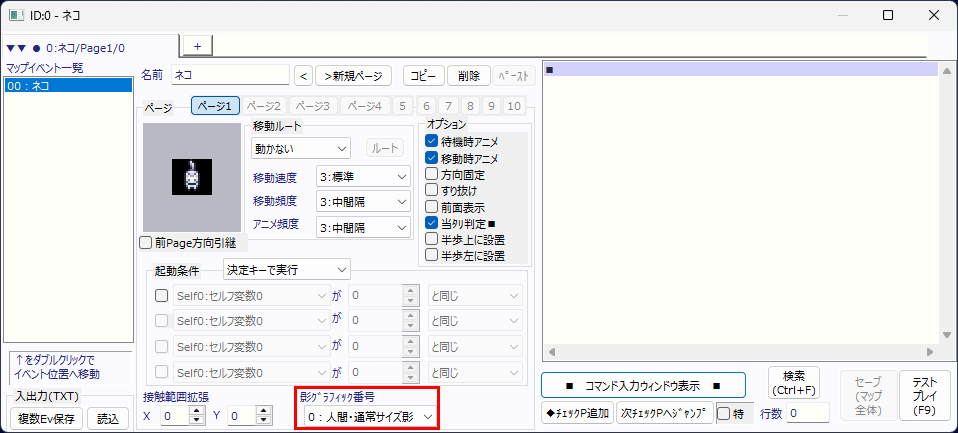Click the 名前 name input field
The image size is (958, 433).
point(228,75)
